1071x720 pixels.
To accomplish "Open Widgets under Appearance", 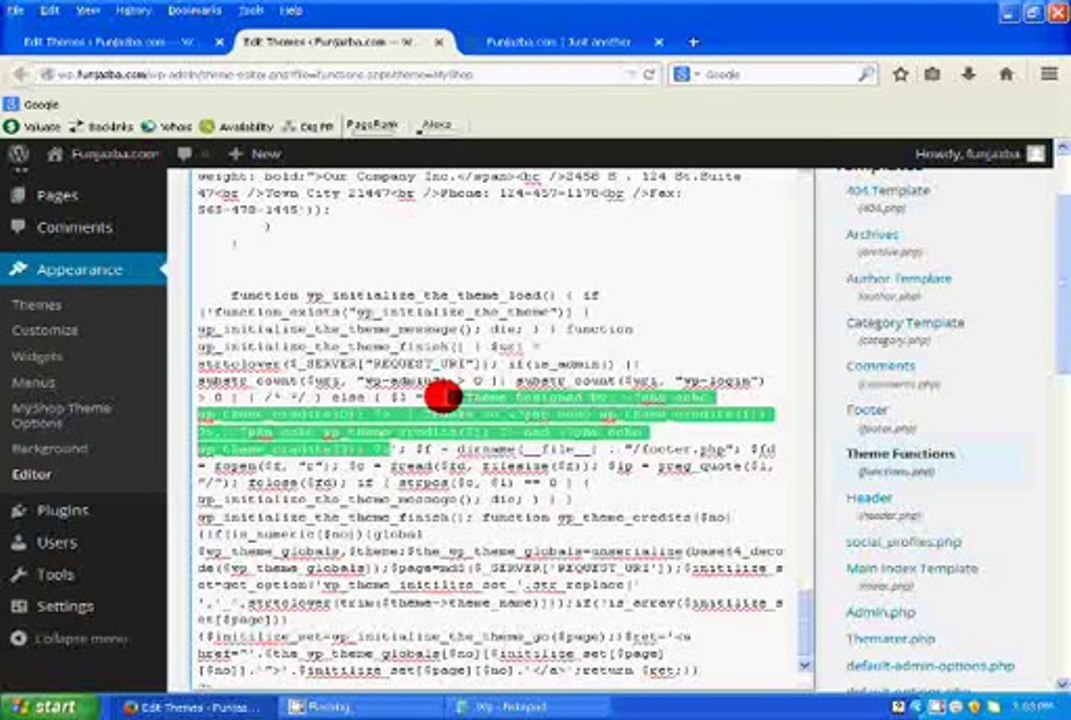I will point(38,357).
